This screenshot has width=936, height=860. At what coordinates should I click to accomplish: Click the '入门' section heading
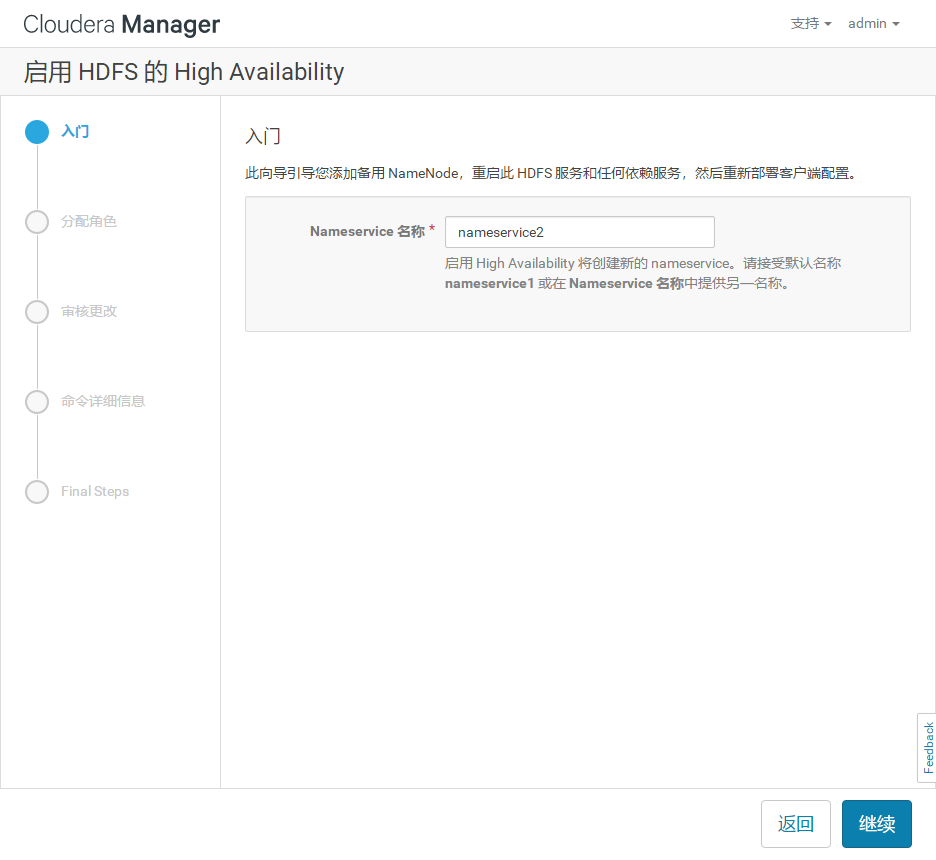[x=263, y=136]
